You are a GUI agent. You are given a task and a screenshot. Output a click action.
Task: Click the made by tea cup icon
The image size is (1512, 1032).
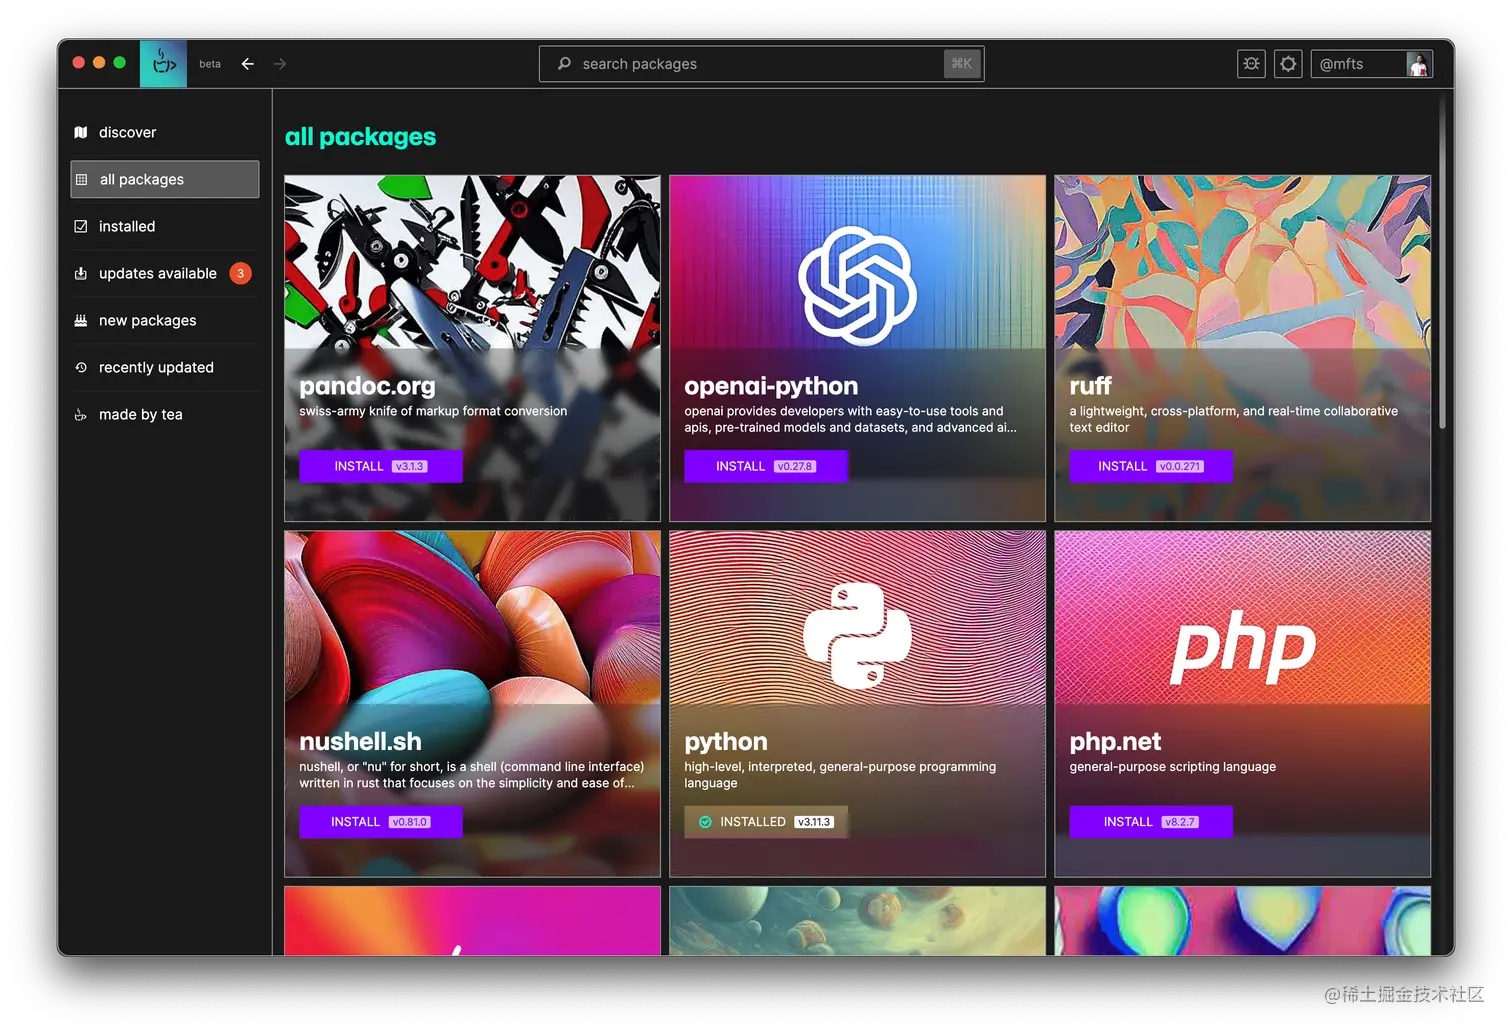click(81, 415)
